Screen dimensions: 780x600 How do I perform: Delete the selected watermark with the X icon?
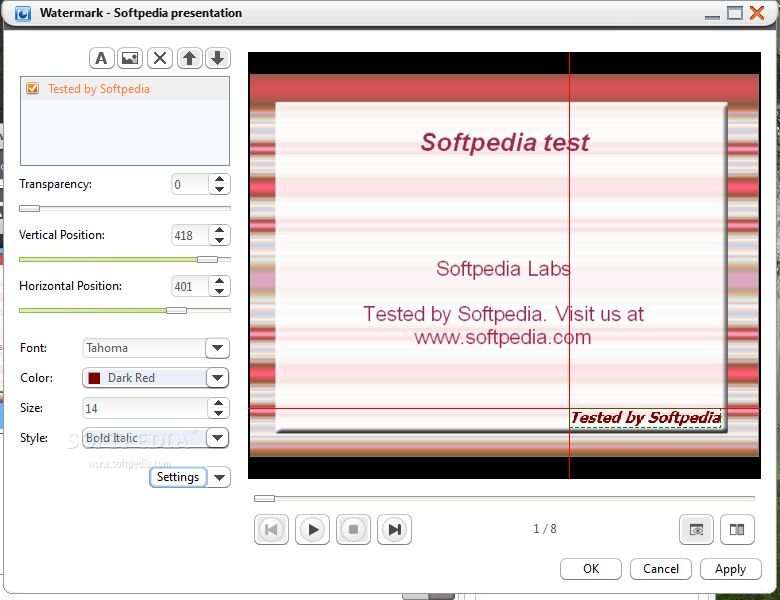click(x=160, y=58)
